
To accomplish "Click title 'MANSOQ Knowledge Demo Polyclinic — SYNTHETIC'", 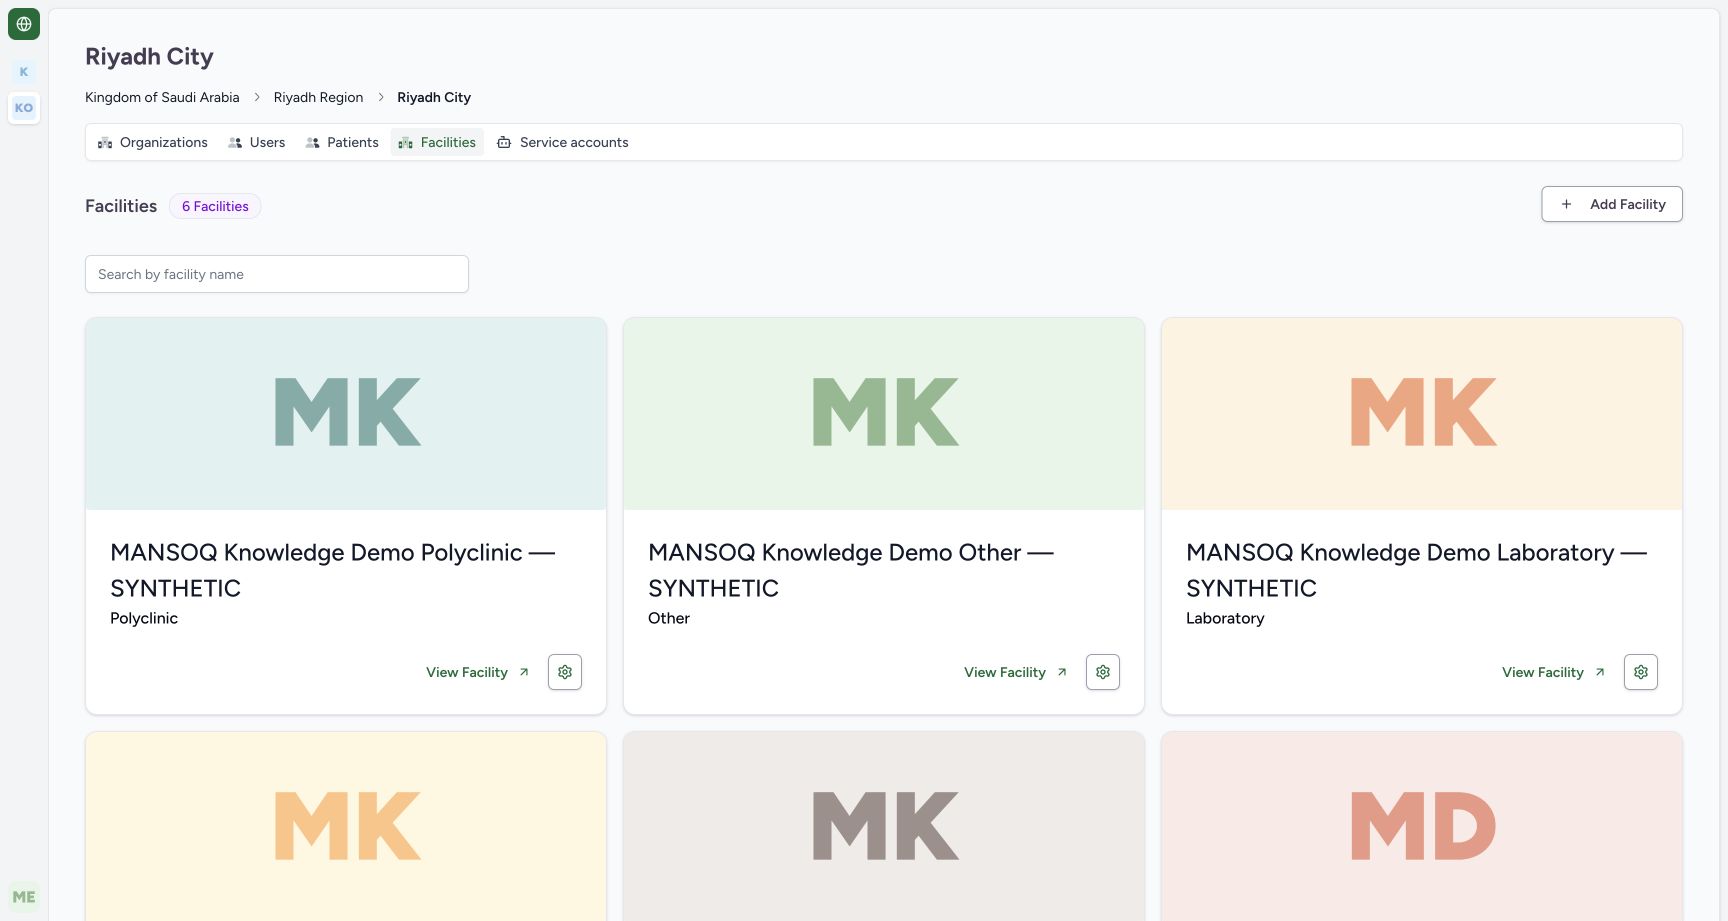I will point(333,570).
